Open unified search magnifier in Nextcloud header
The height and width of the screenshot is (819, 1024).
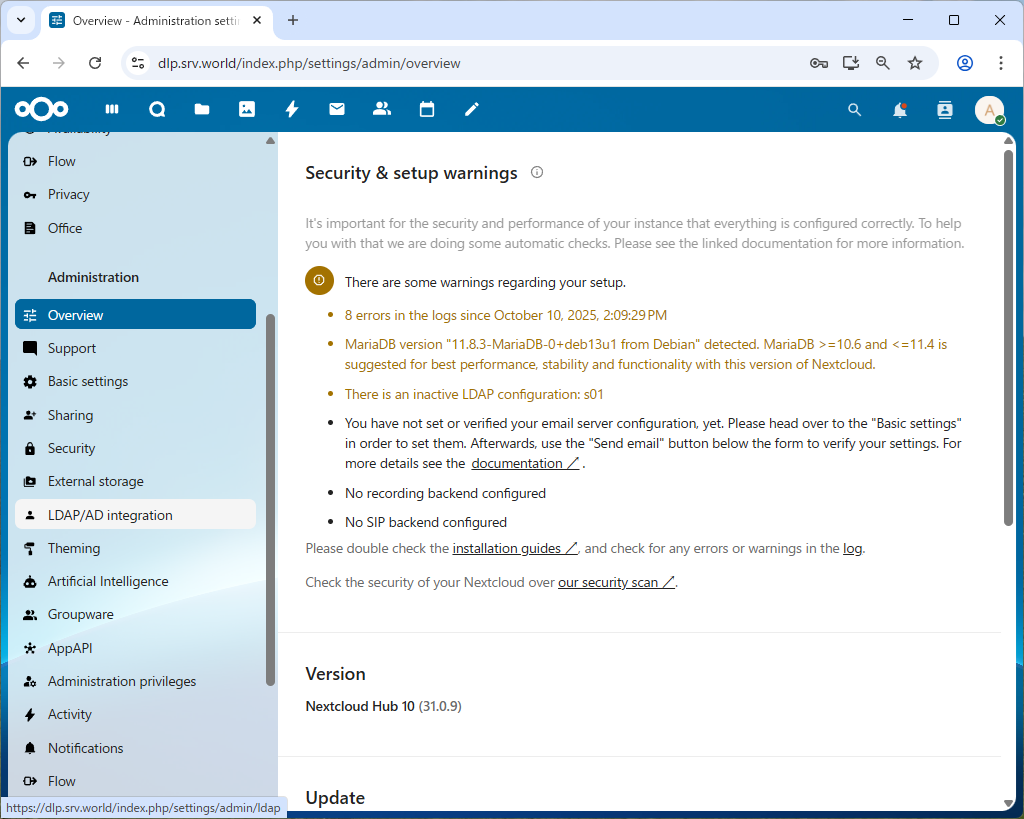coord(854,110)
